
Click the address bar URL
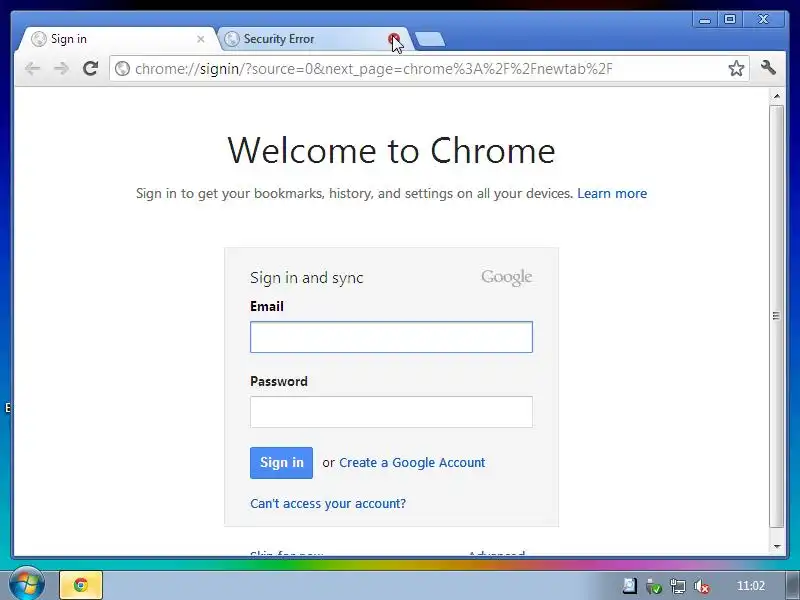(373, 68)
